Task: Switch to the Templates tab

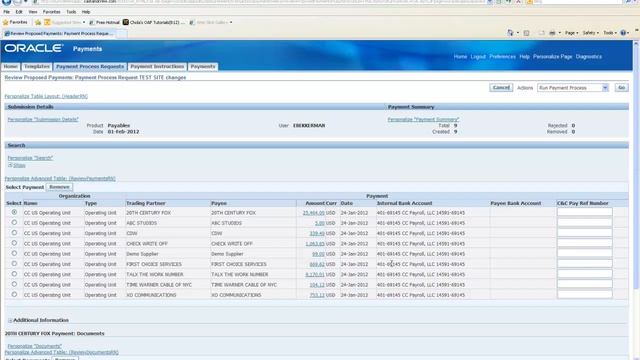Action: click(x=37, y=67)
